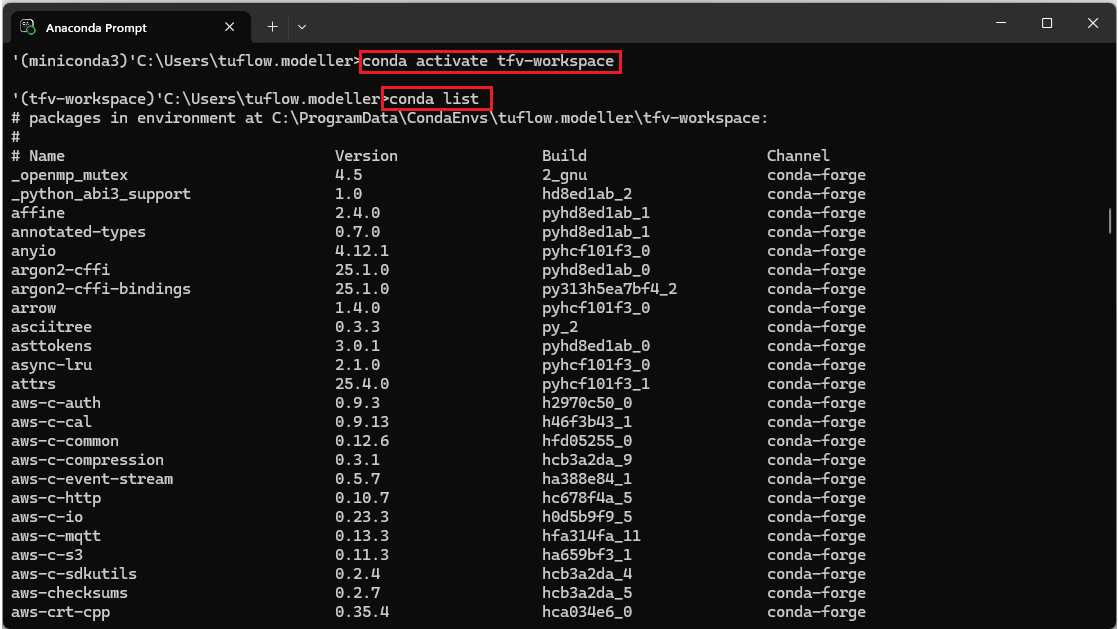Click the vertical scrollbar thumb
Image resolution: width=1118 pixels, height=629 pixels.
1110,219
